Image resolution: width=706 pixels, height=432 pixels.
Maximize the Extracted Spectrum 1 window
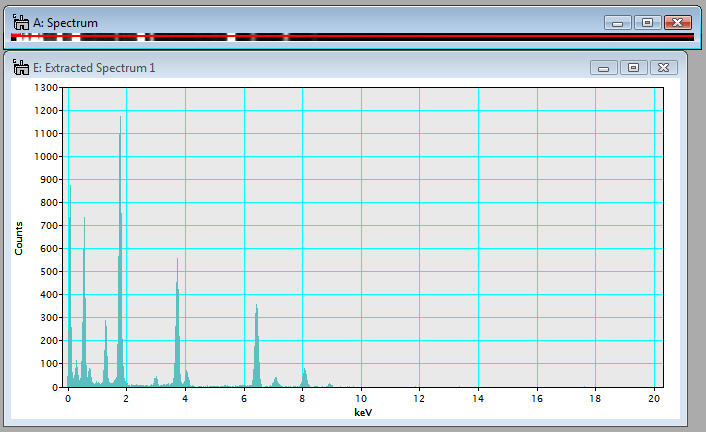coord(634,68)
